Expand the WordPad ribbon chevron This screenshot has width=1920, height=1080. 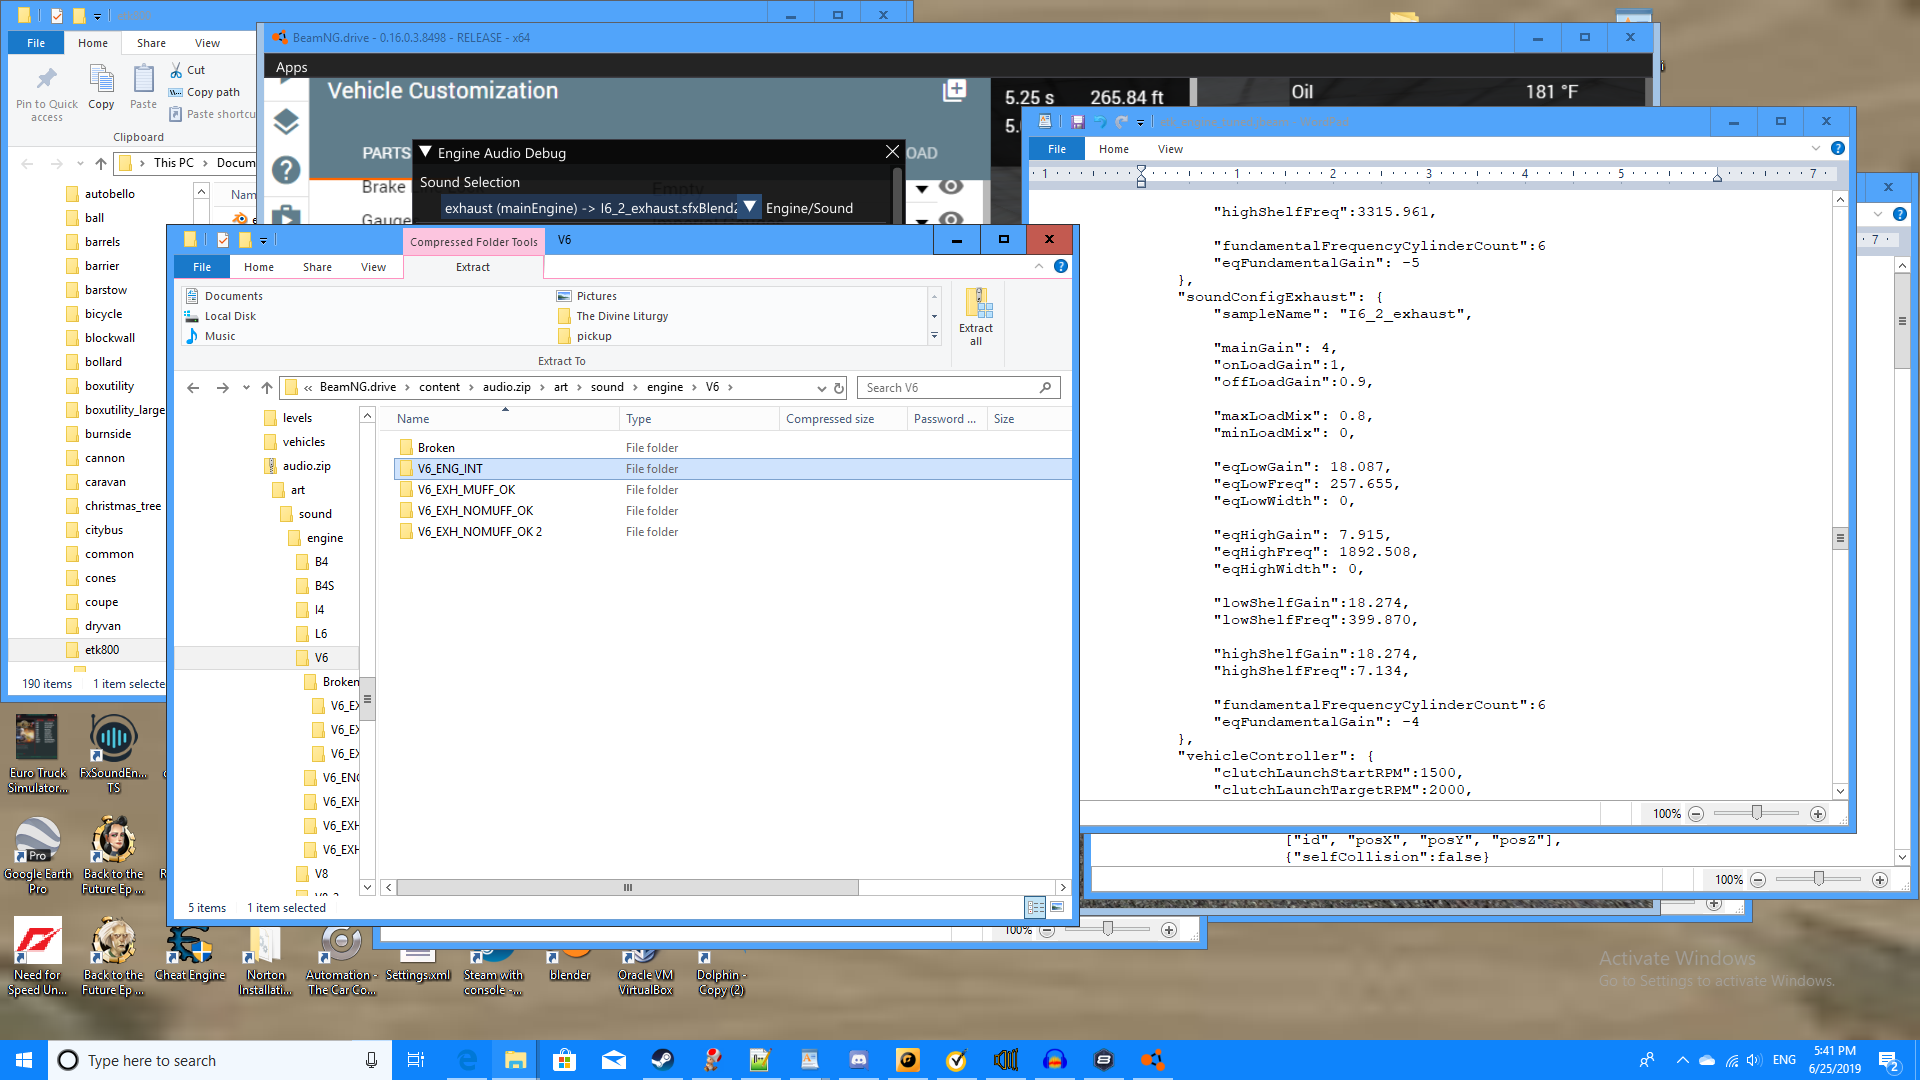[1816, 148]
